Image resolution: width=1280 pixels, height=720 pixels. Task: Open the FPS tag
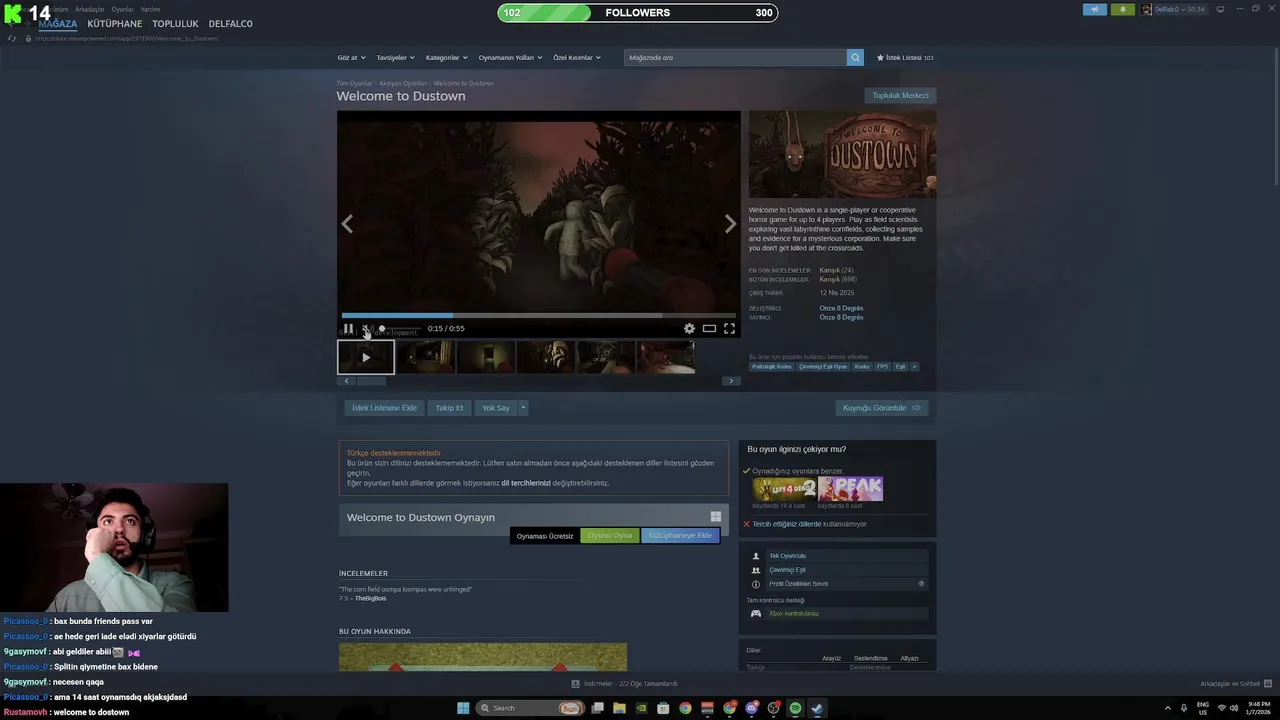coord(883,367)
